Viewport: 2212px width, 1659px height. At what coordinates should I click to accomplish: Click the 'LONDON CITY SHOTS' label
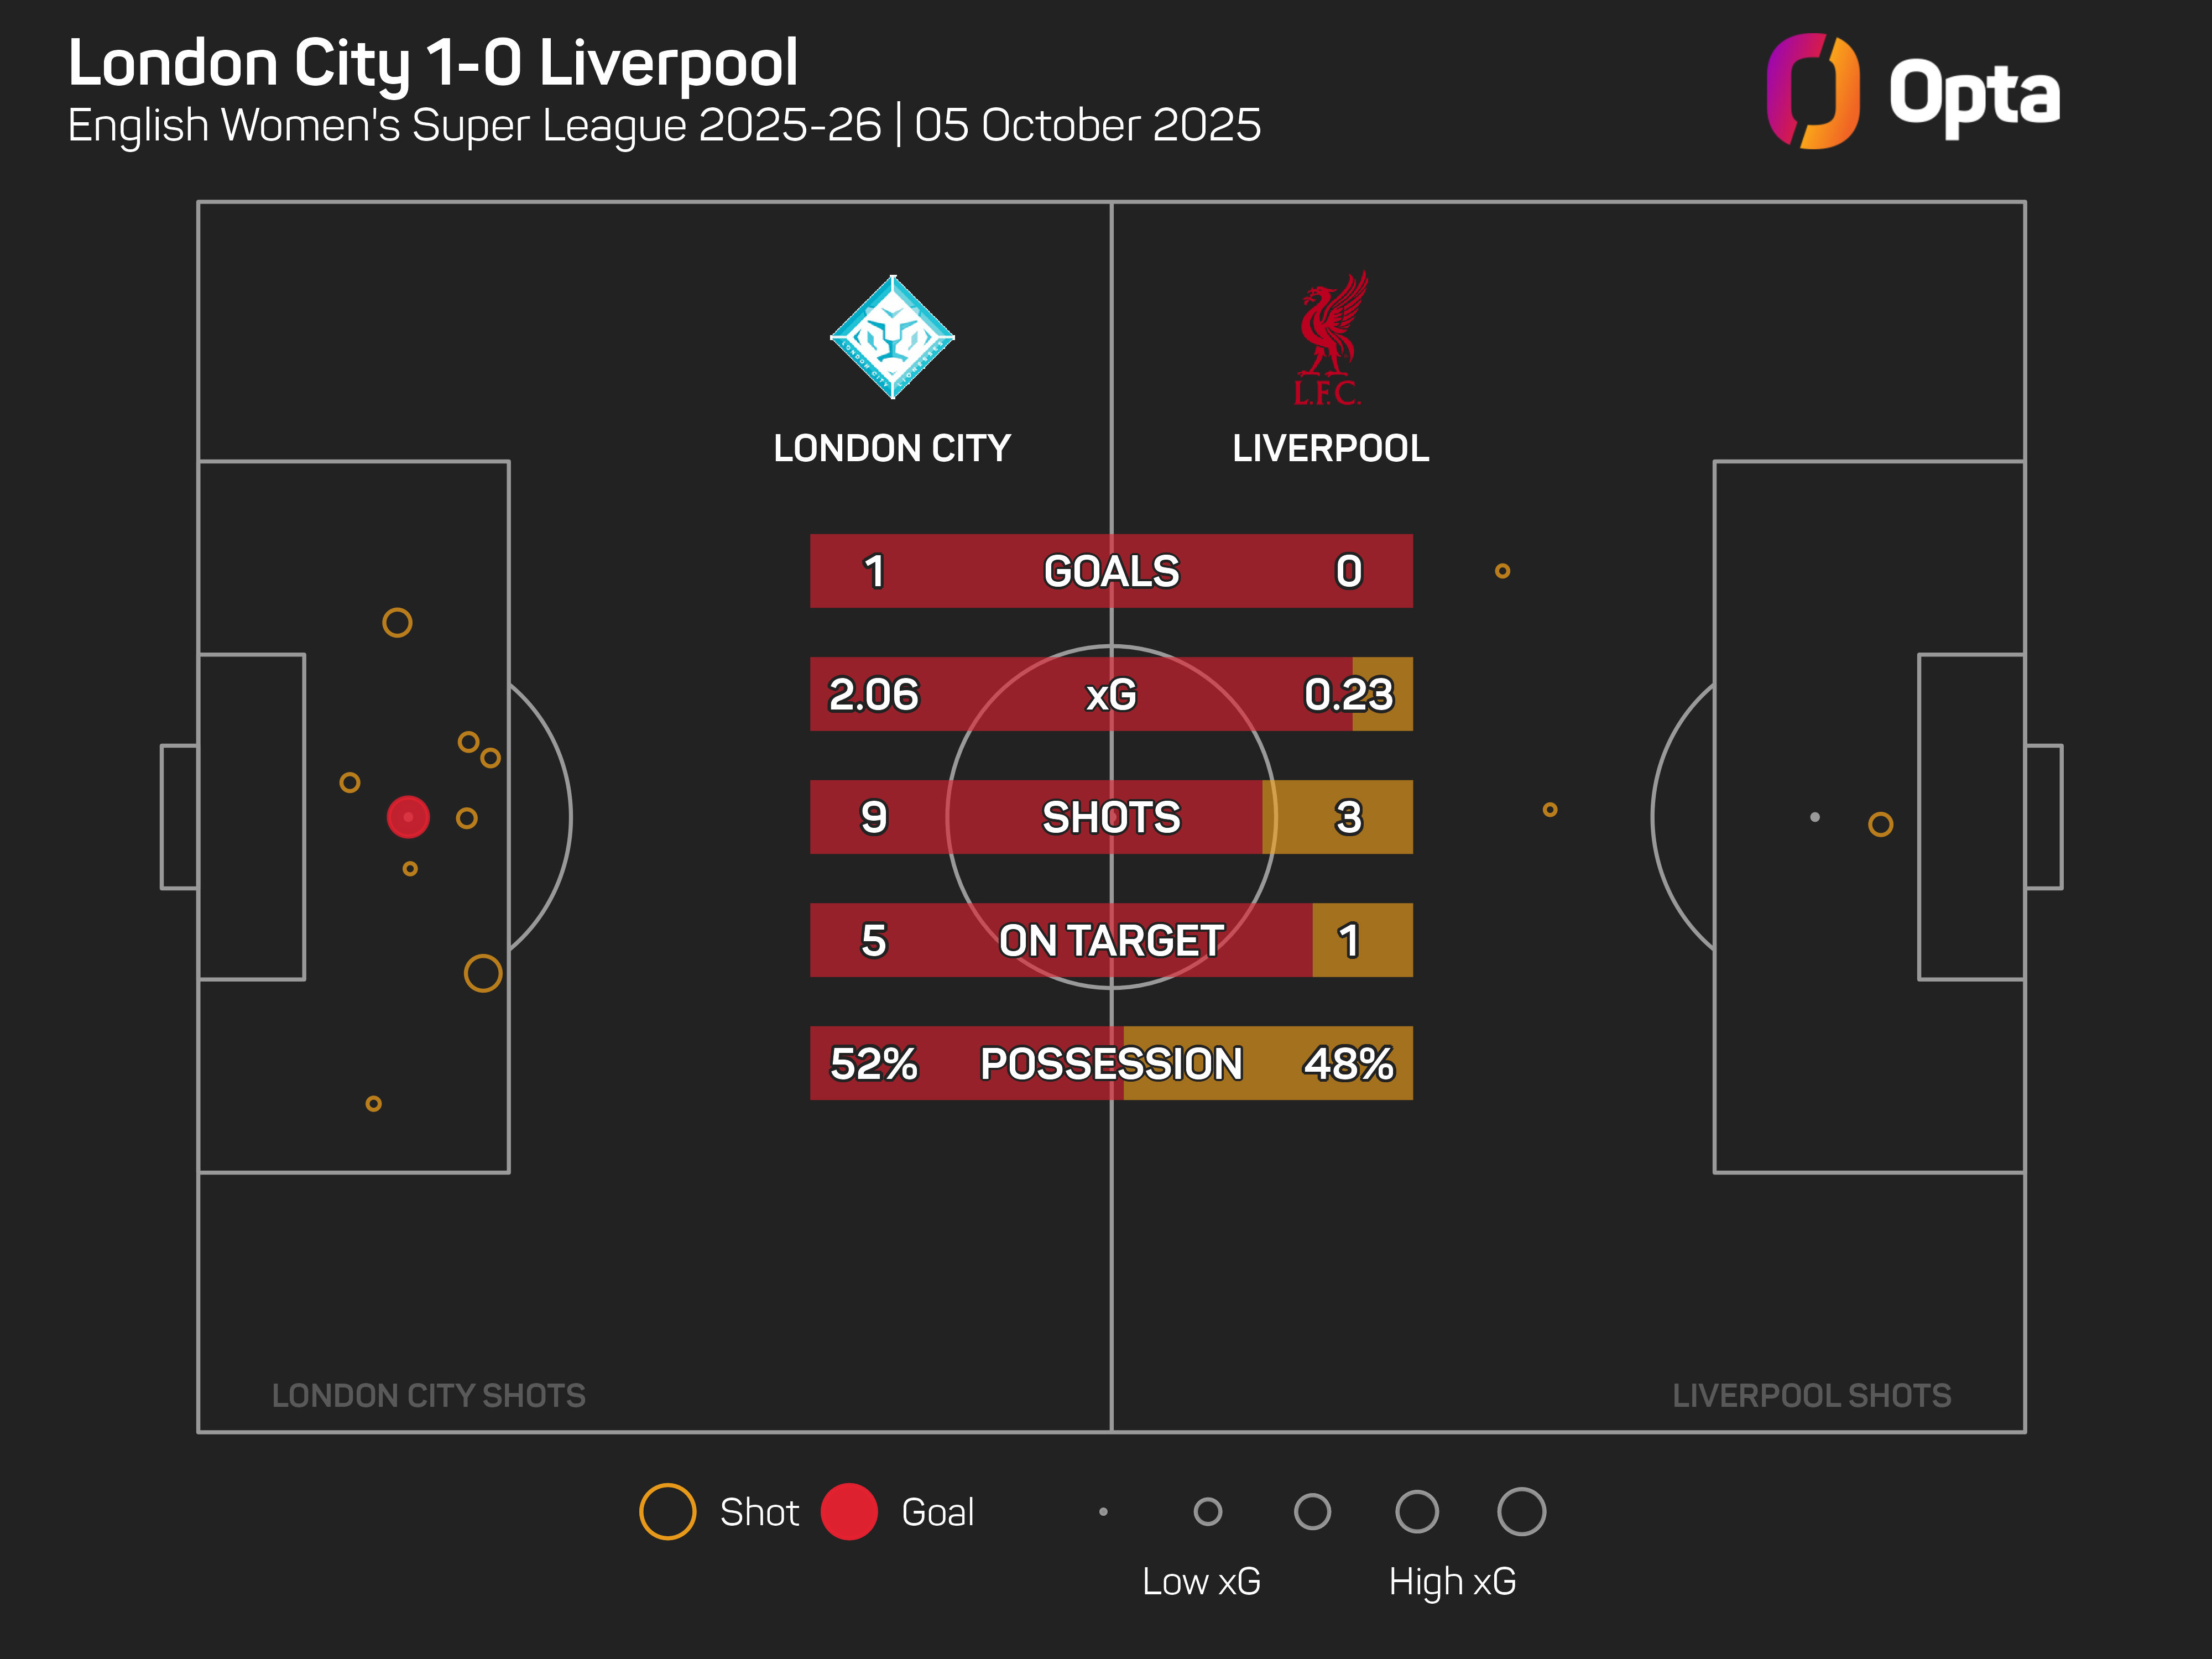point(428,1395)
